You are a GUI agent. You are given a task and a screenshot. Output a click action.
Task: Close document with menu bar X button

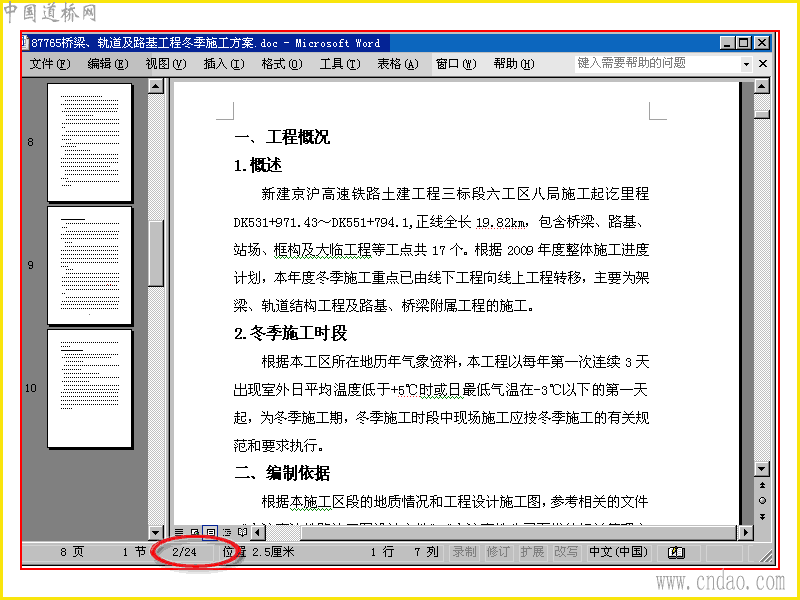click(x=763, y=64)
